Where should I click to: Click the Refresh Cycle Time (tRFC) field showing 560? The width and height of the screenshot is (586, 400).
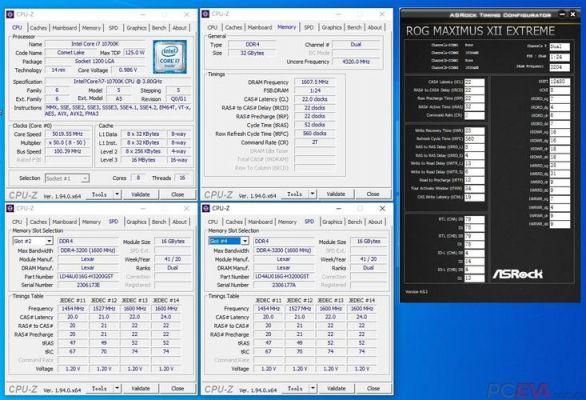pyautogui.click(x=474, y=139)
